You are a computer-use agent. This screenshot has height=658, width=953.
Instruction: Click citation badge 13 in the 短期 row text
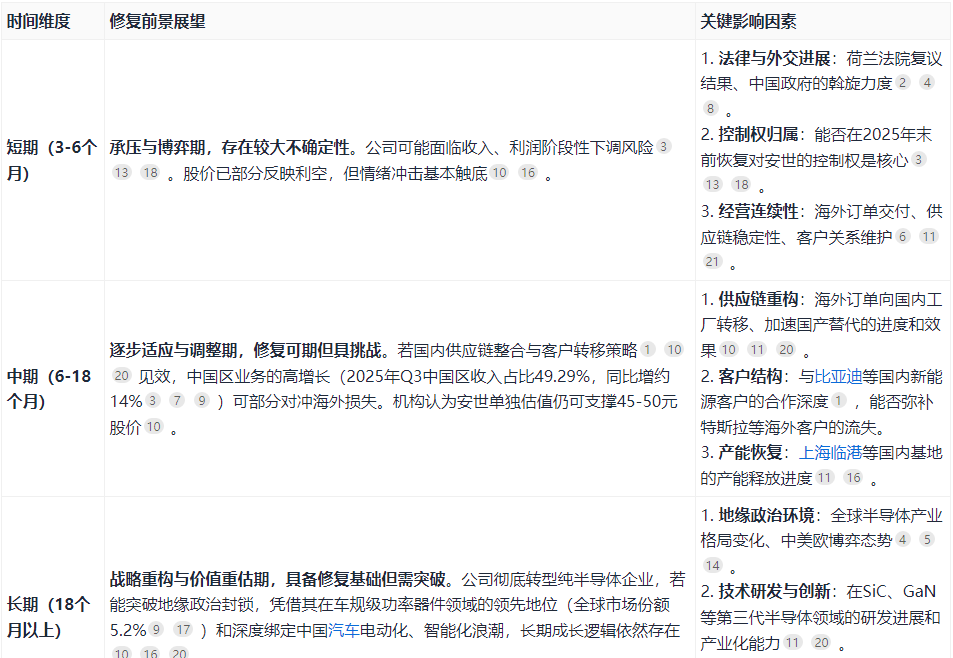point(121,174)
